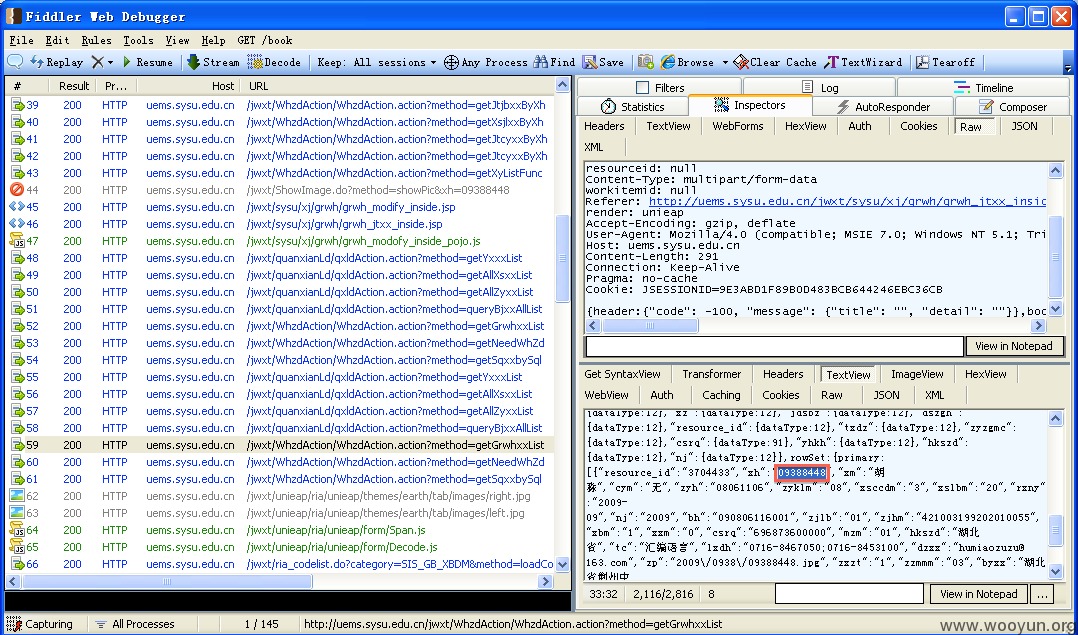Open the File menu
Image resolution: width=1078 pixels, height=635 pixels.
(22, 41)
